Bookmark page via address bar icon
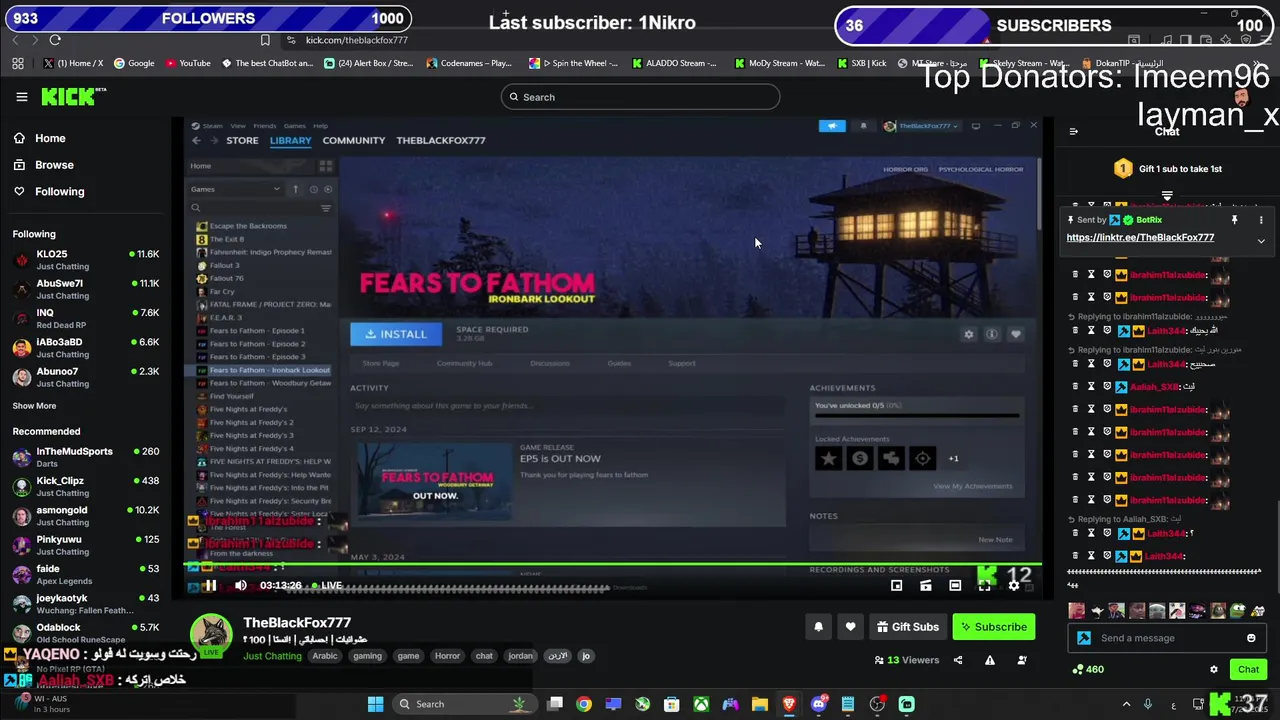 pos(265,40)
